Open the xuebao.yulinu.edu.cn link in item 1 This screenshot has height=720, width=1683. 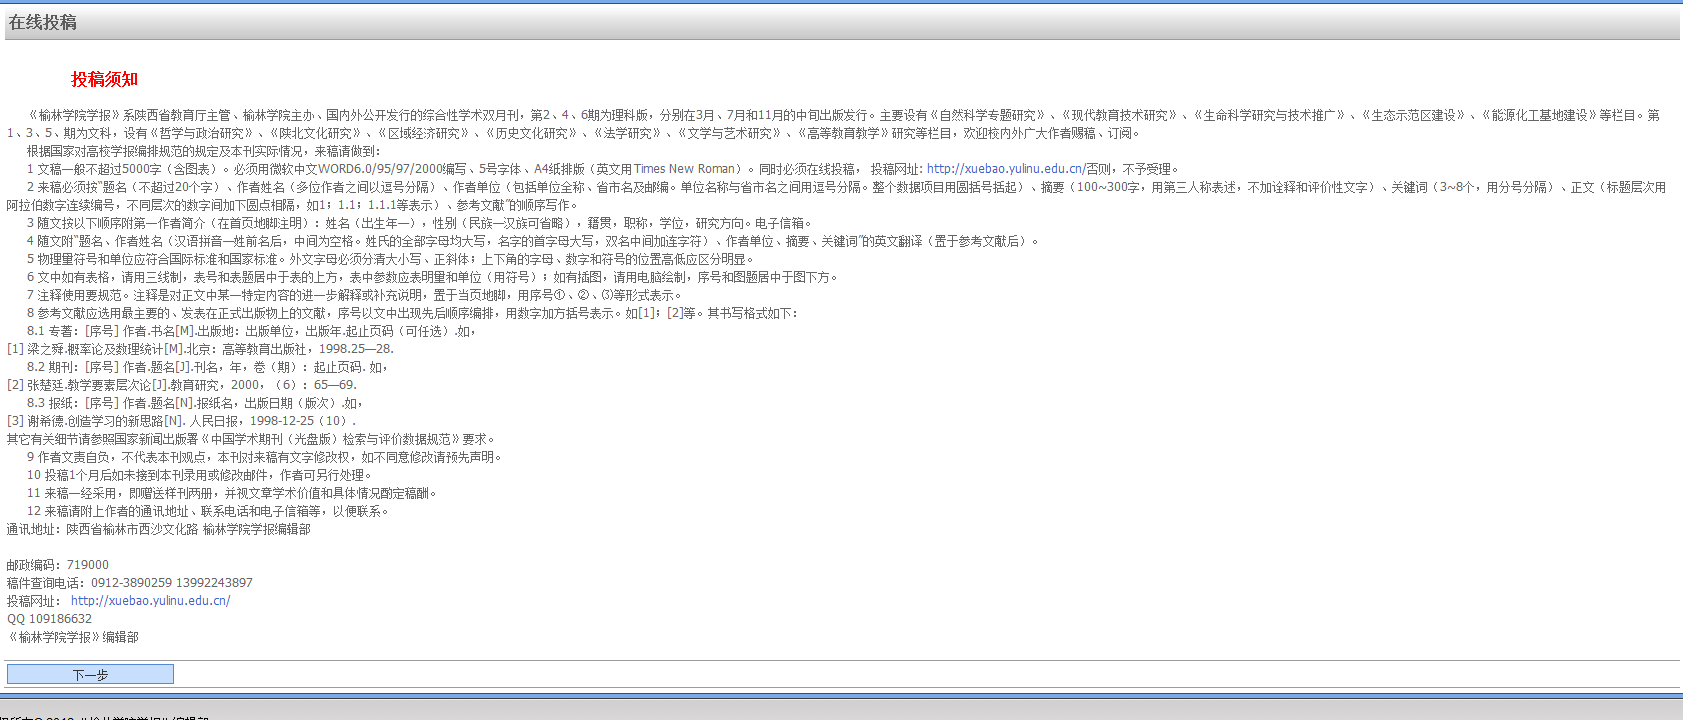pyautogui.click(x=1005, y=169)
